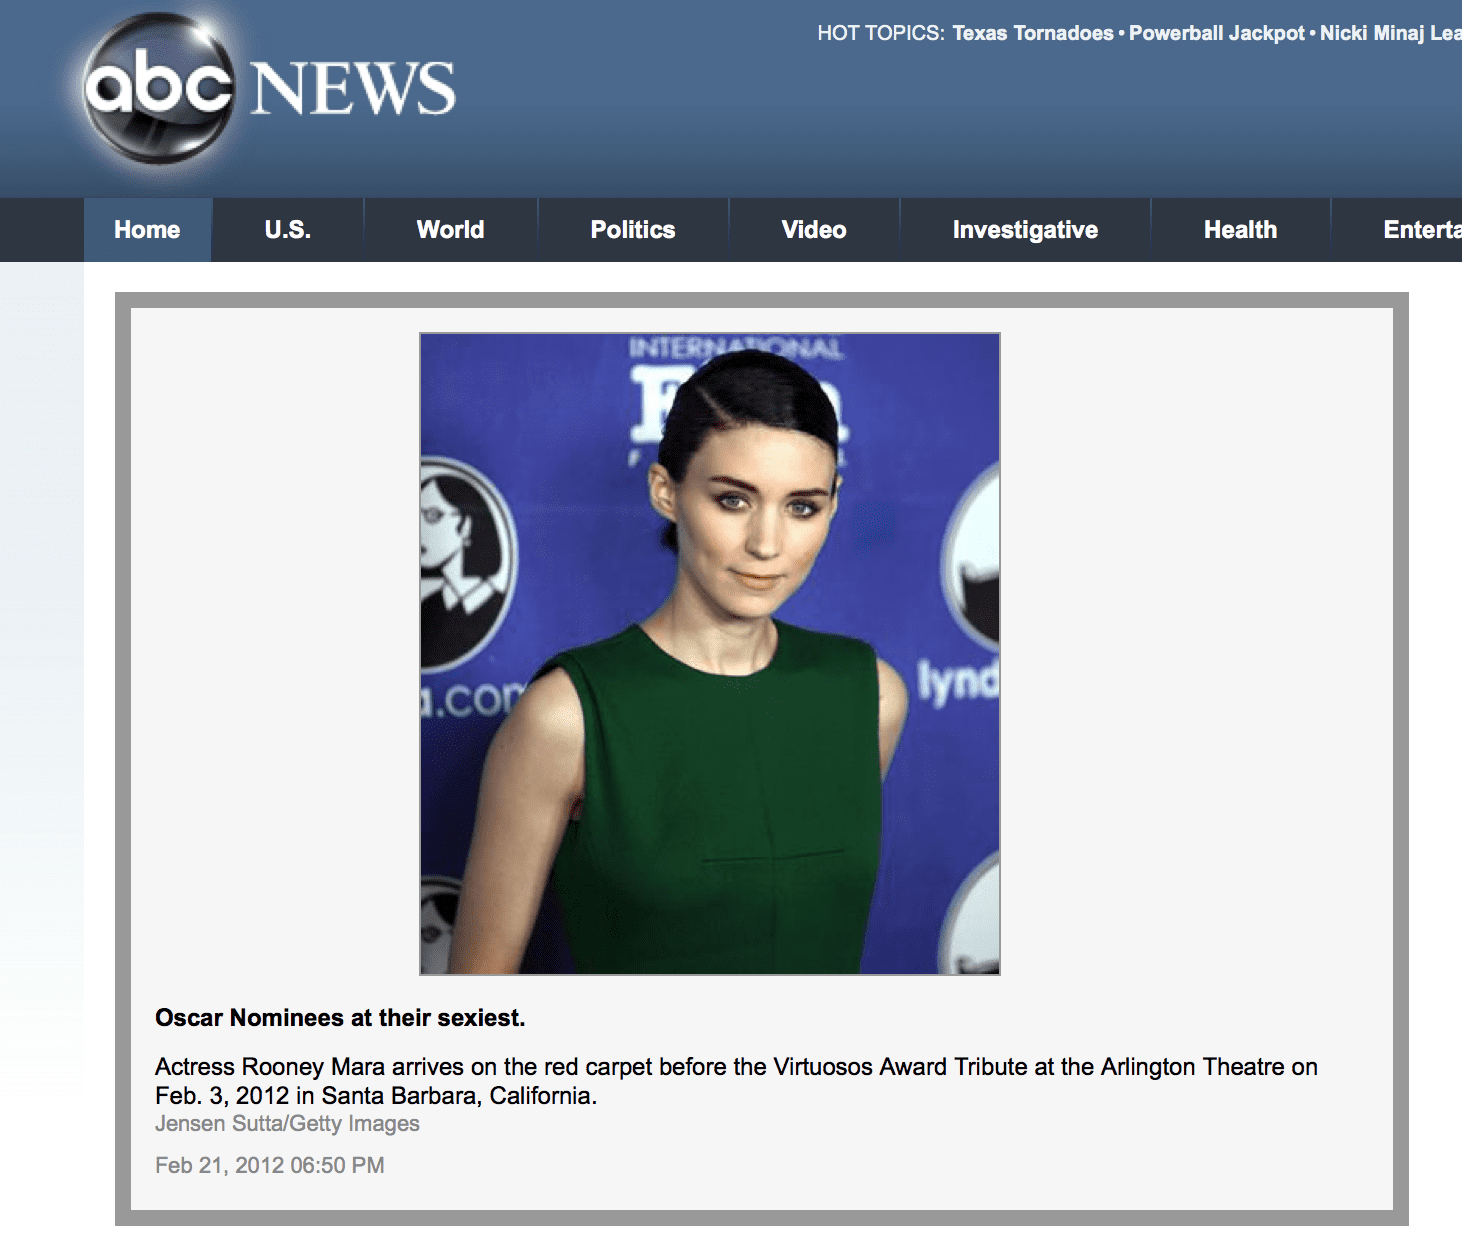Click the Feb 21, 2012 timestamp
Viewport: 1462px width, 1234px height.
pyautogui.click(x=270, y=1166)
